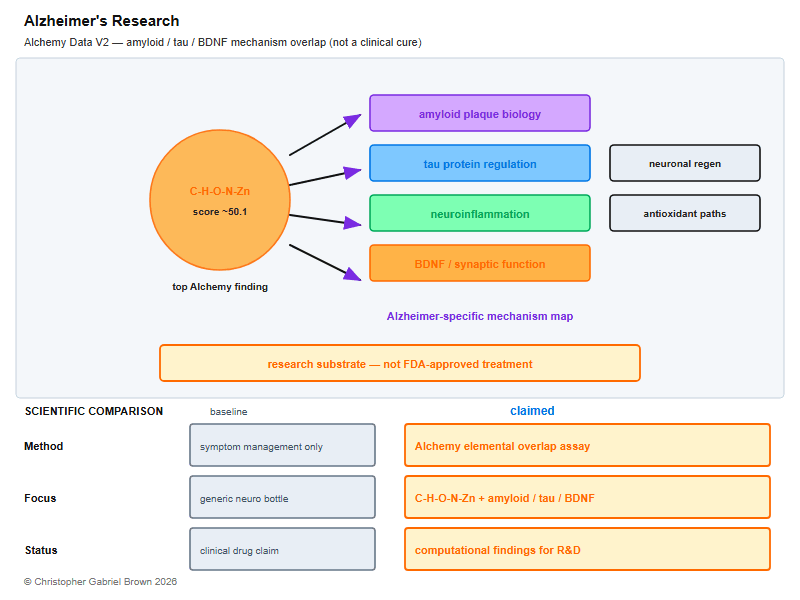Select the green 'neuroinflammation' box
800x600 pixels.
click(x=480, y=213)
